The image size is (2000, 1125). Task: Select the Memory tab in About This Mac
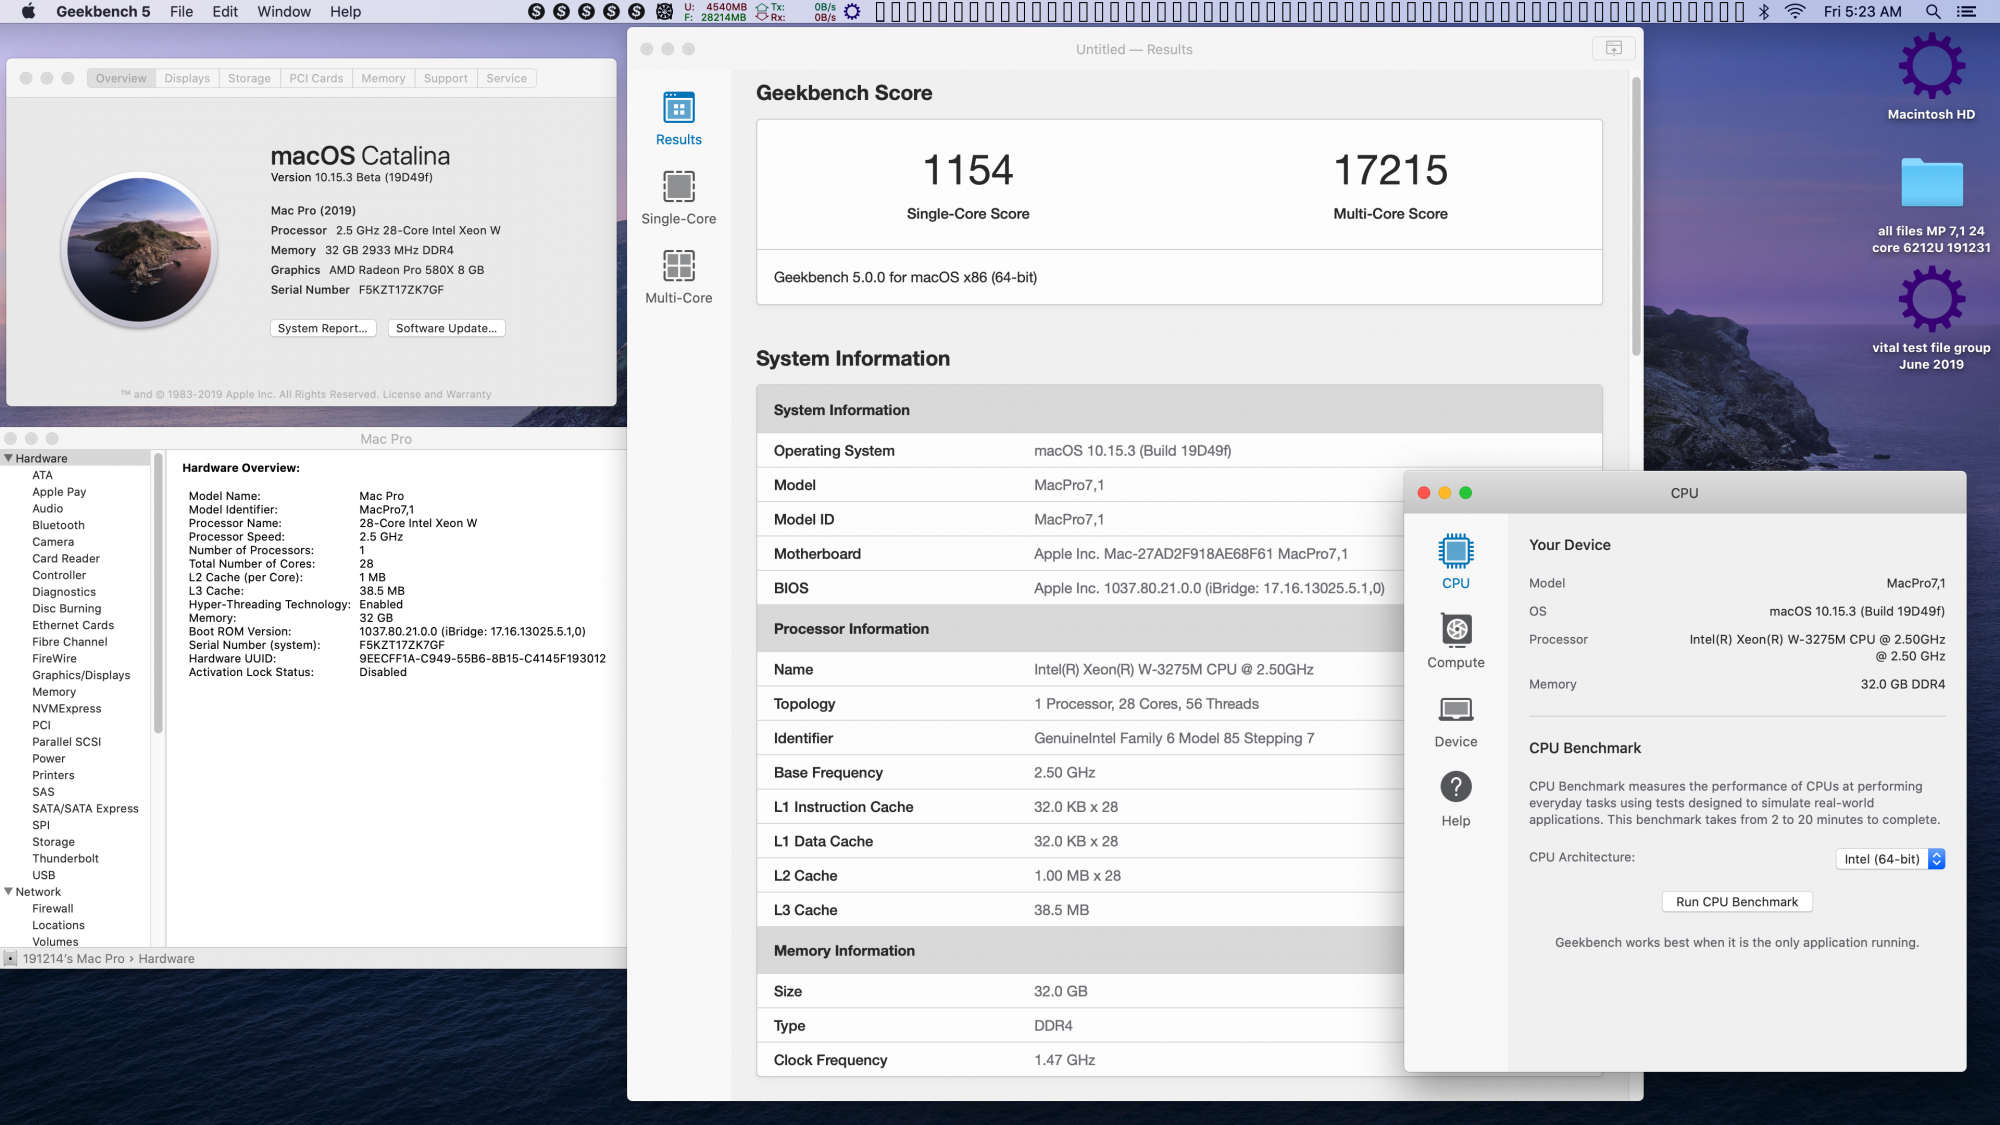pos(382,77)
